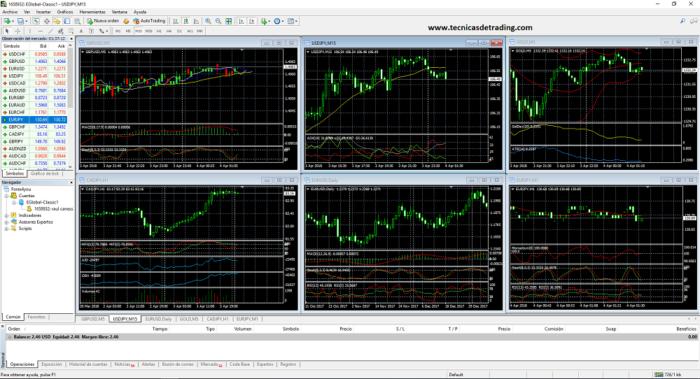Select the Text tool (A icon)
This screenshot has height=379, width=700.
[81, 31]
